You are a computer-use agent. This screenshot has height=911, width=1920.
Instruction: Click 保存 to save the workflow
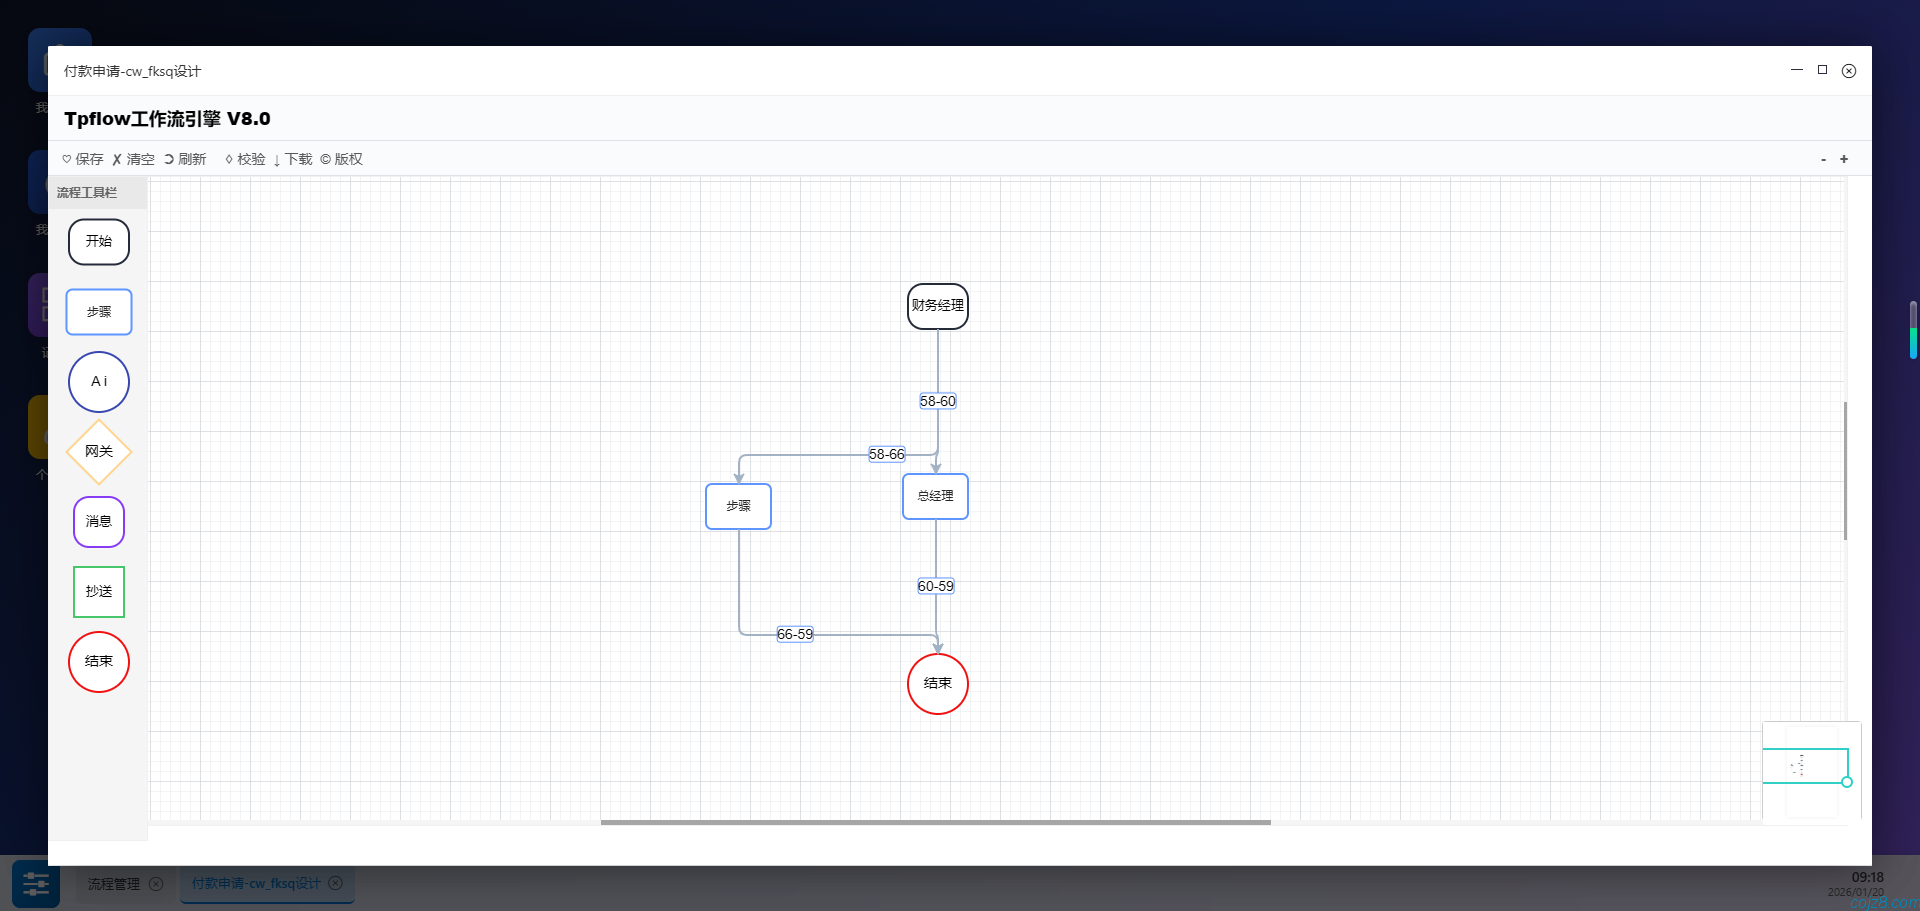point(83,159)
